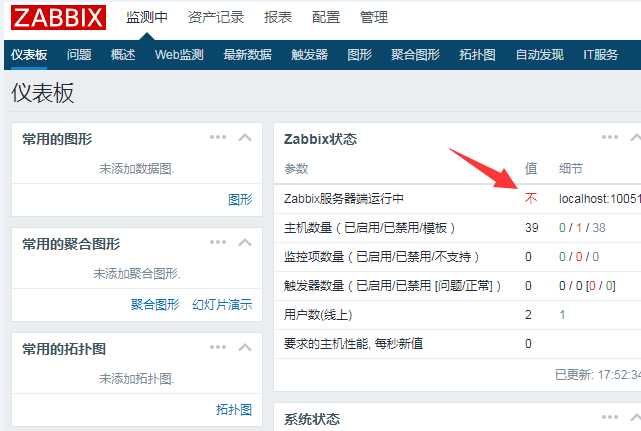Open the 聚合图形 submenu tab

415,55
